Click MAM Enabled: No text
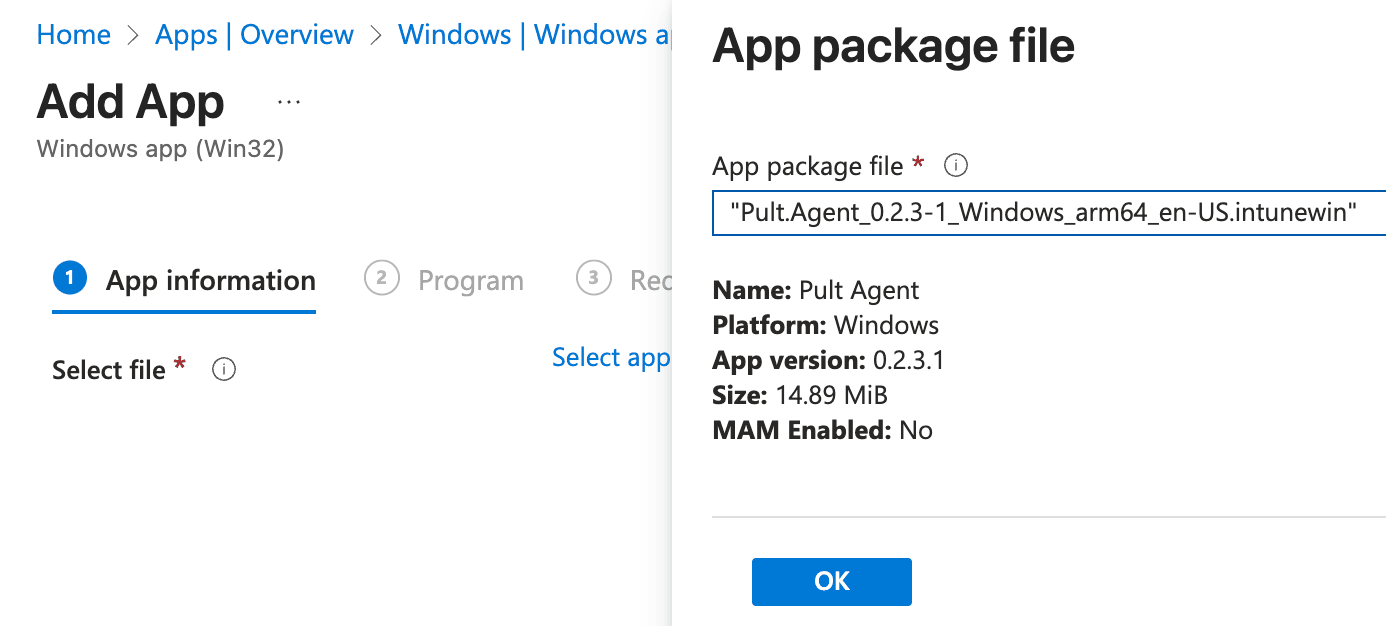 tap(822, 430)
